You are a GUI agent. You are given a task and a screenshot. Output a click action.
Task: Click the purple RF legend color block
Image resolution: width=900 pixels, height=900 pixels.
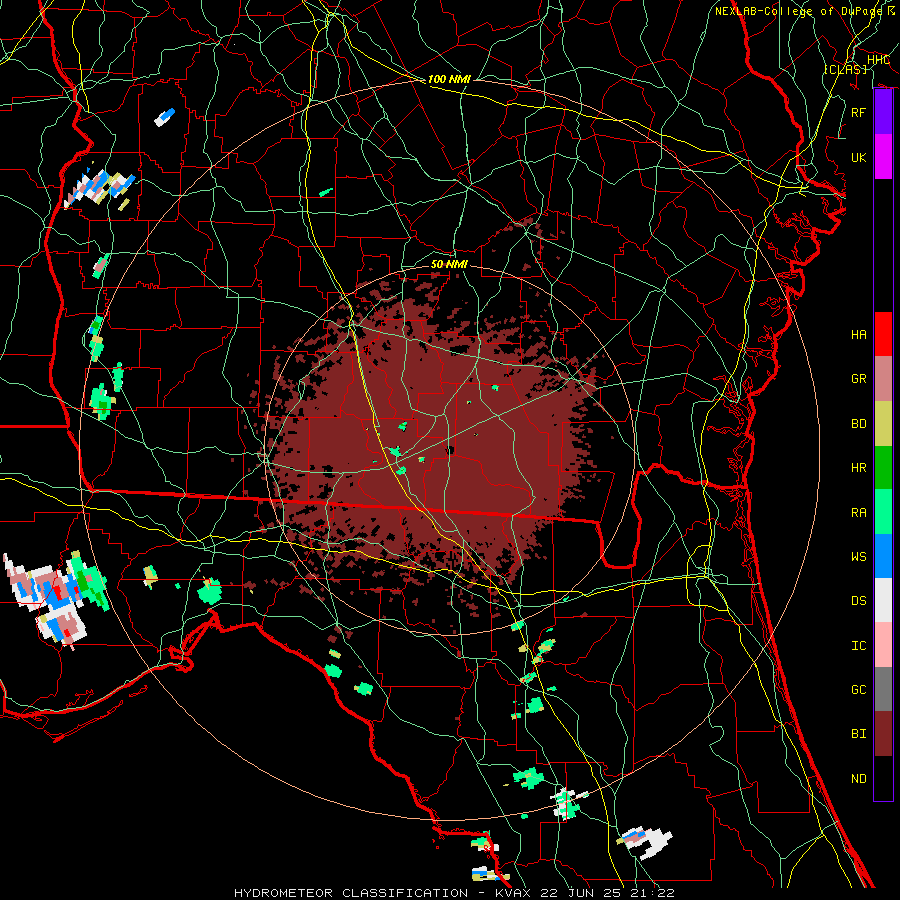click(883, 112)
